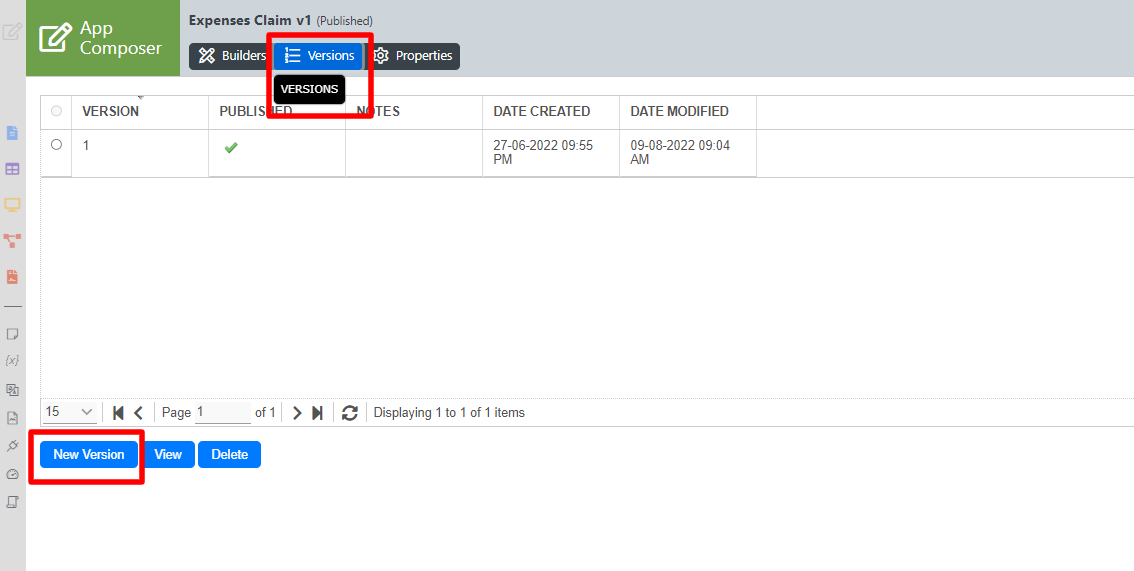Viewport: 1134px width, 571px height.
Task: Click the faded edit pencil icon at top-left
Action: point(12,32)
